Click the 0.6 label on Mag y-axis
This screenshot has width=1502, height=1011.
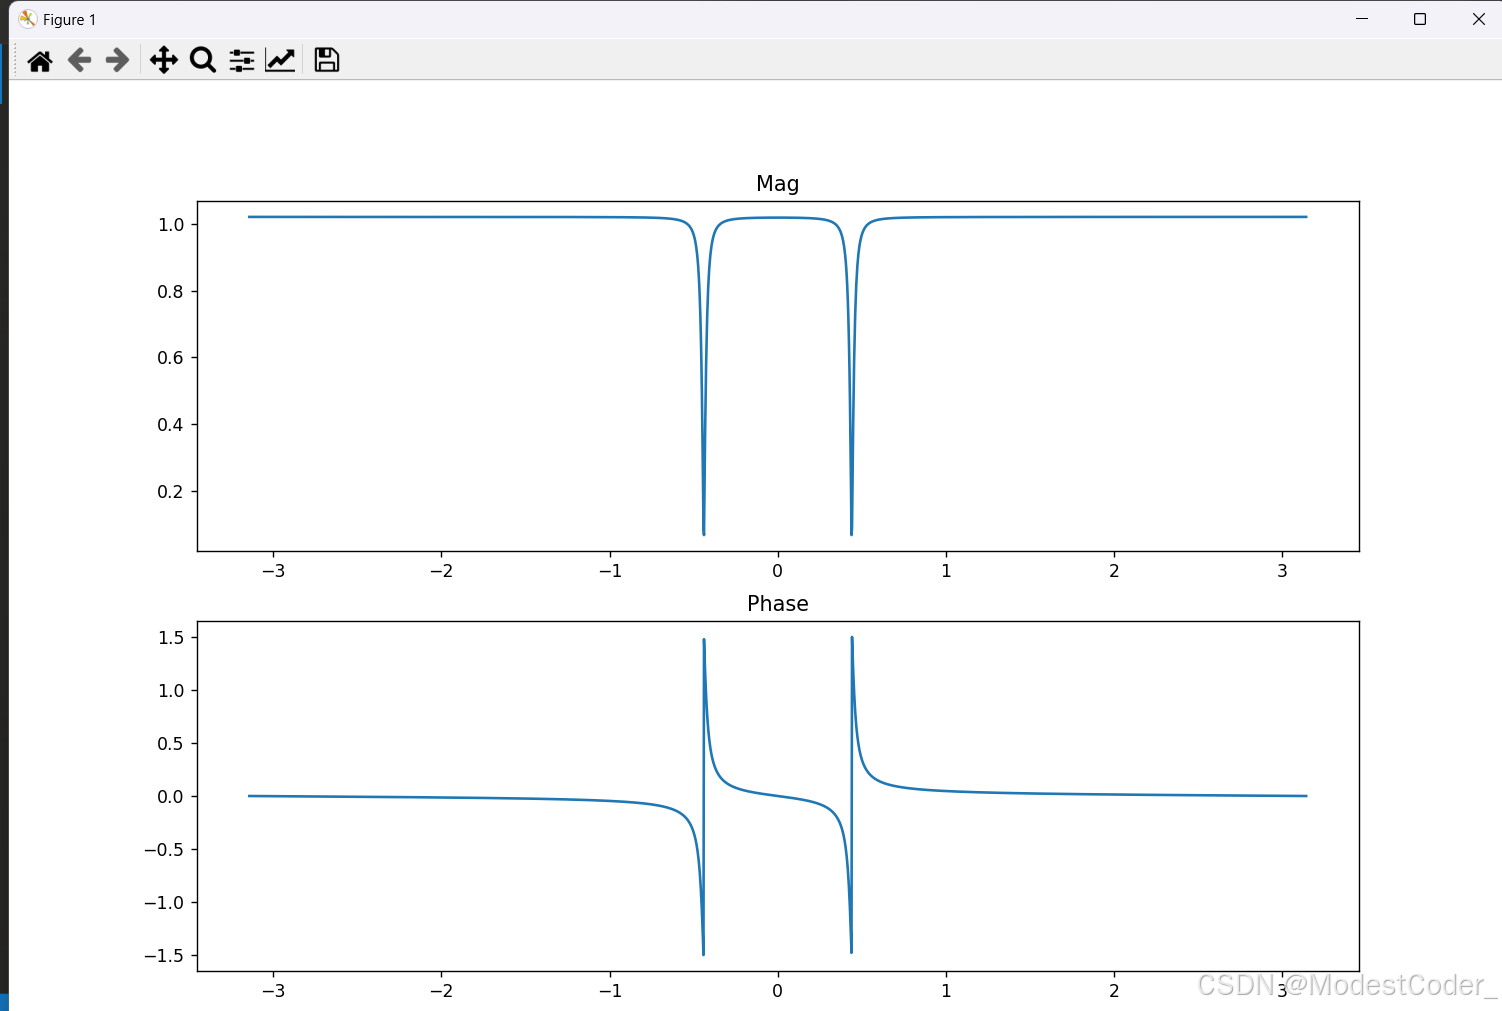pyautogui.click(x=171, y=358)
